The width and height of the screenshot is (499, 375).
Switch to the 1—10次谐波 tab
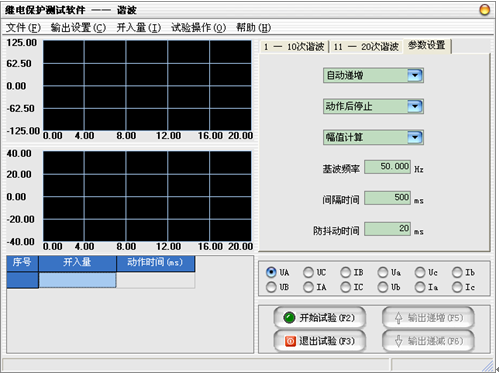(x=294, y=46)
